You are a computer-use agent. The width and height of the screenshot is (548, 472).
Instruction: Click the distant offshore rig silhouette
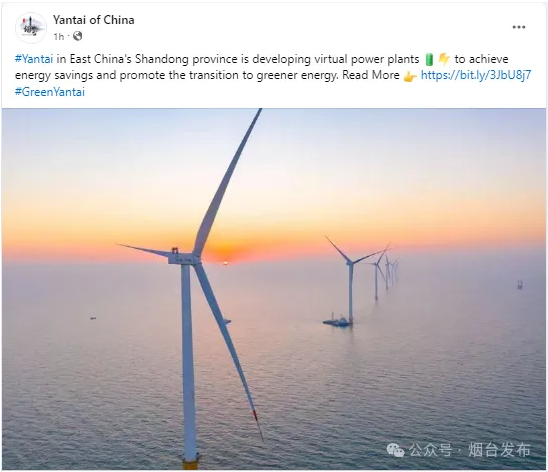520,284
